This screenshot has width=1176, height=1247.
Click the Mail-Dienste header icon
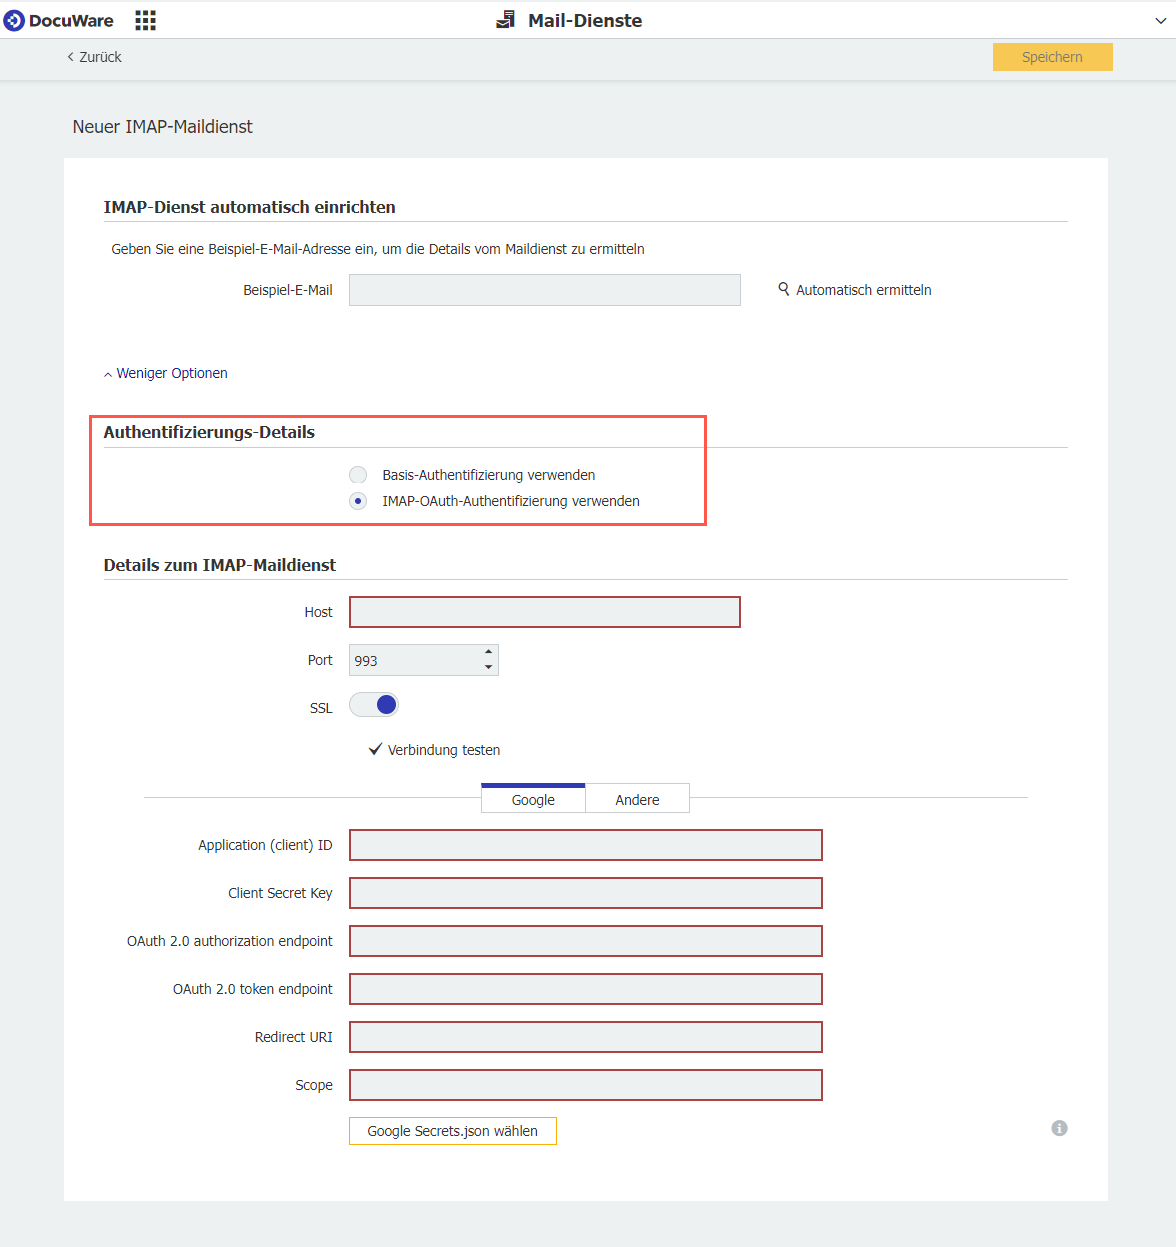click(x=506, y=20)
